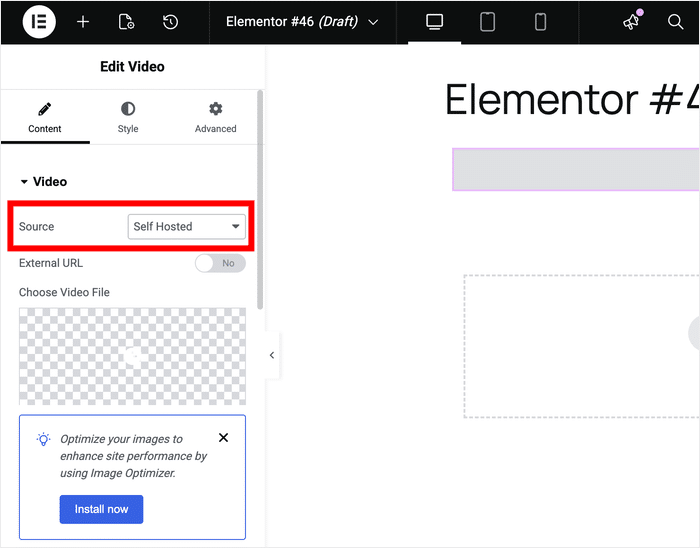Click the Elementor logo menu icon
Image resolution: width=700 pixels, height=548 pixels.
pos(39,21)
